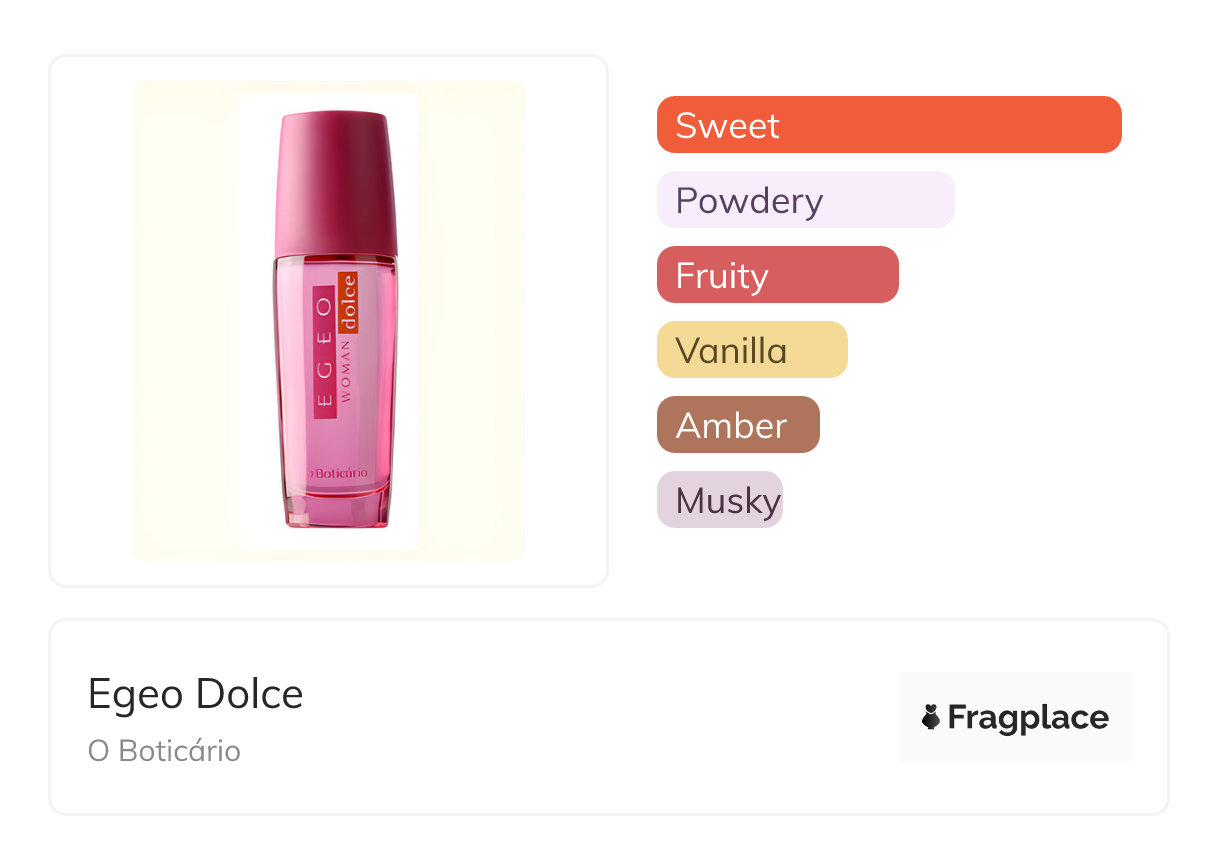Open the Egeo Dolce title
The image size is (1218, 864).
point(195,694)
